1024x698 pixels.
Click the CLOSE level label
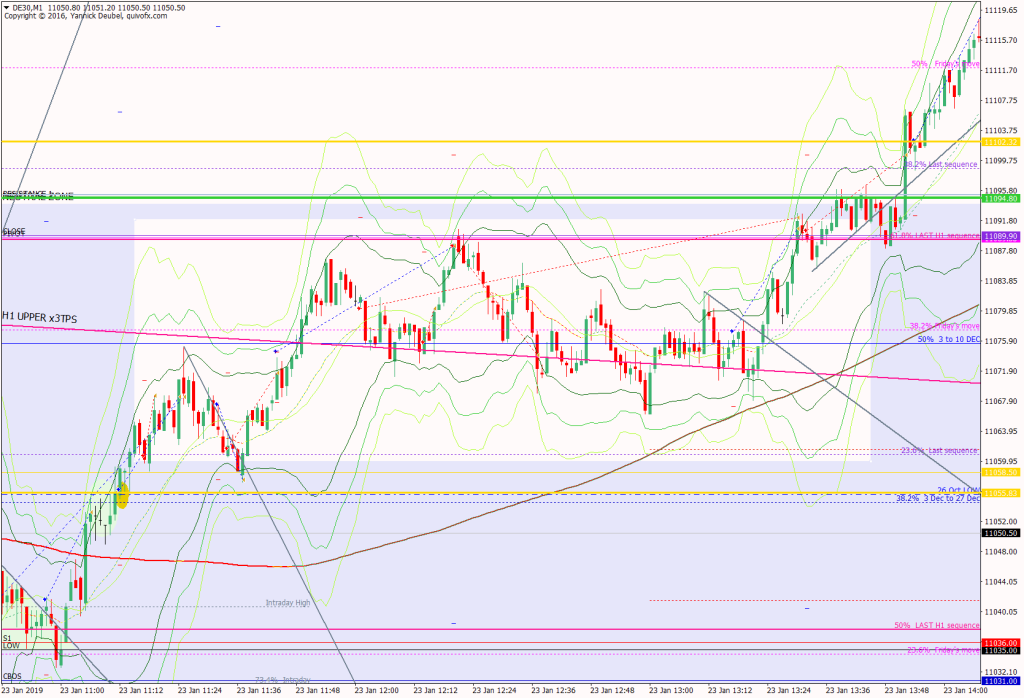point(14,231)
